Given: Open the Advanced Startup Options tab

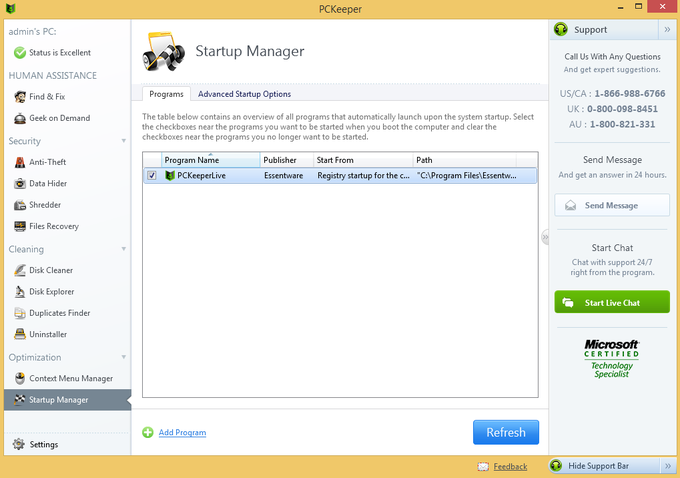Looking at the screenshot, I should pyautogui.click(x=245, y=94).
